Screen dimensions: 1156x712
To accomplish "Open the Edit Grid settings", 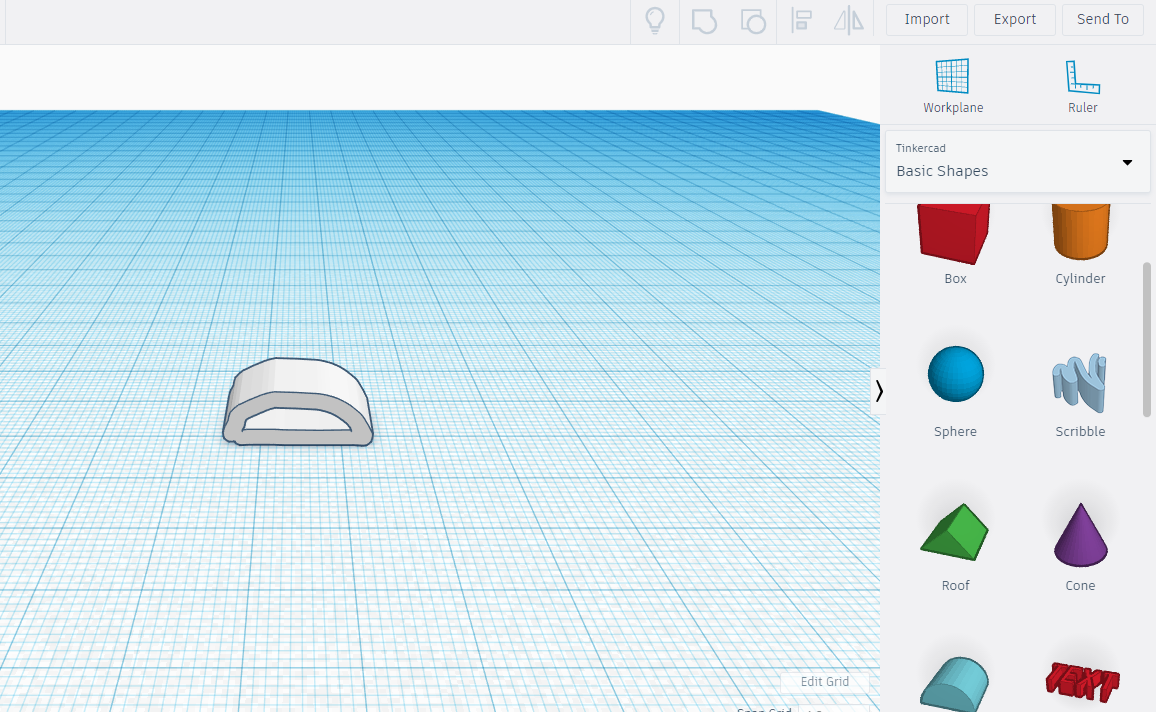I will [824, 682].
